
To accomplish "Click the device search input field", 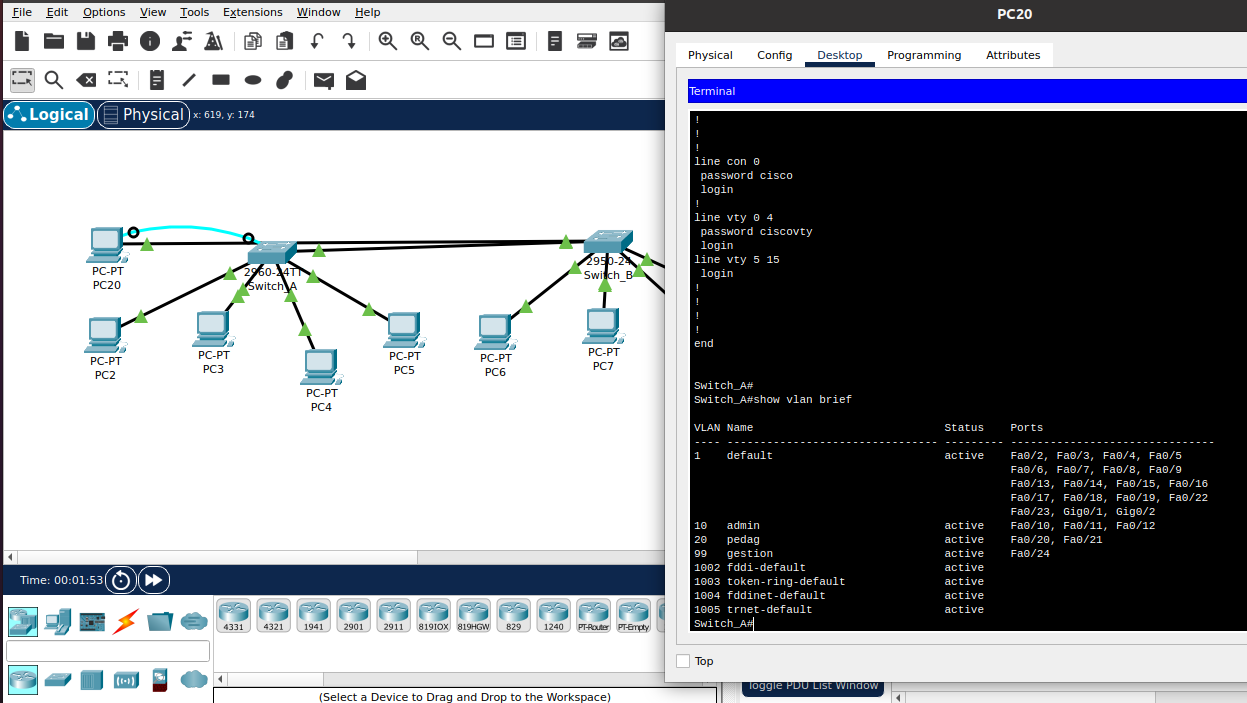I will tap(108, 651).
